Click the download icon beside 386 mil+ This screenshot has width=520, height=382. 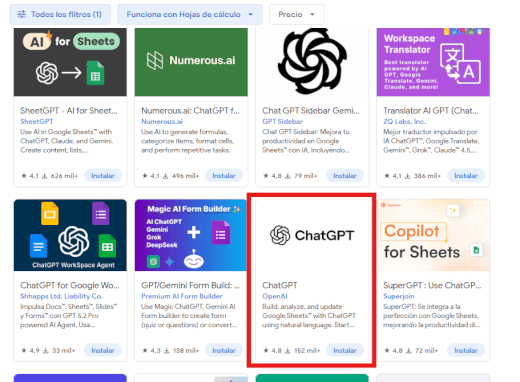pos(407,176)
